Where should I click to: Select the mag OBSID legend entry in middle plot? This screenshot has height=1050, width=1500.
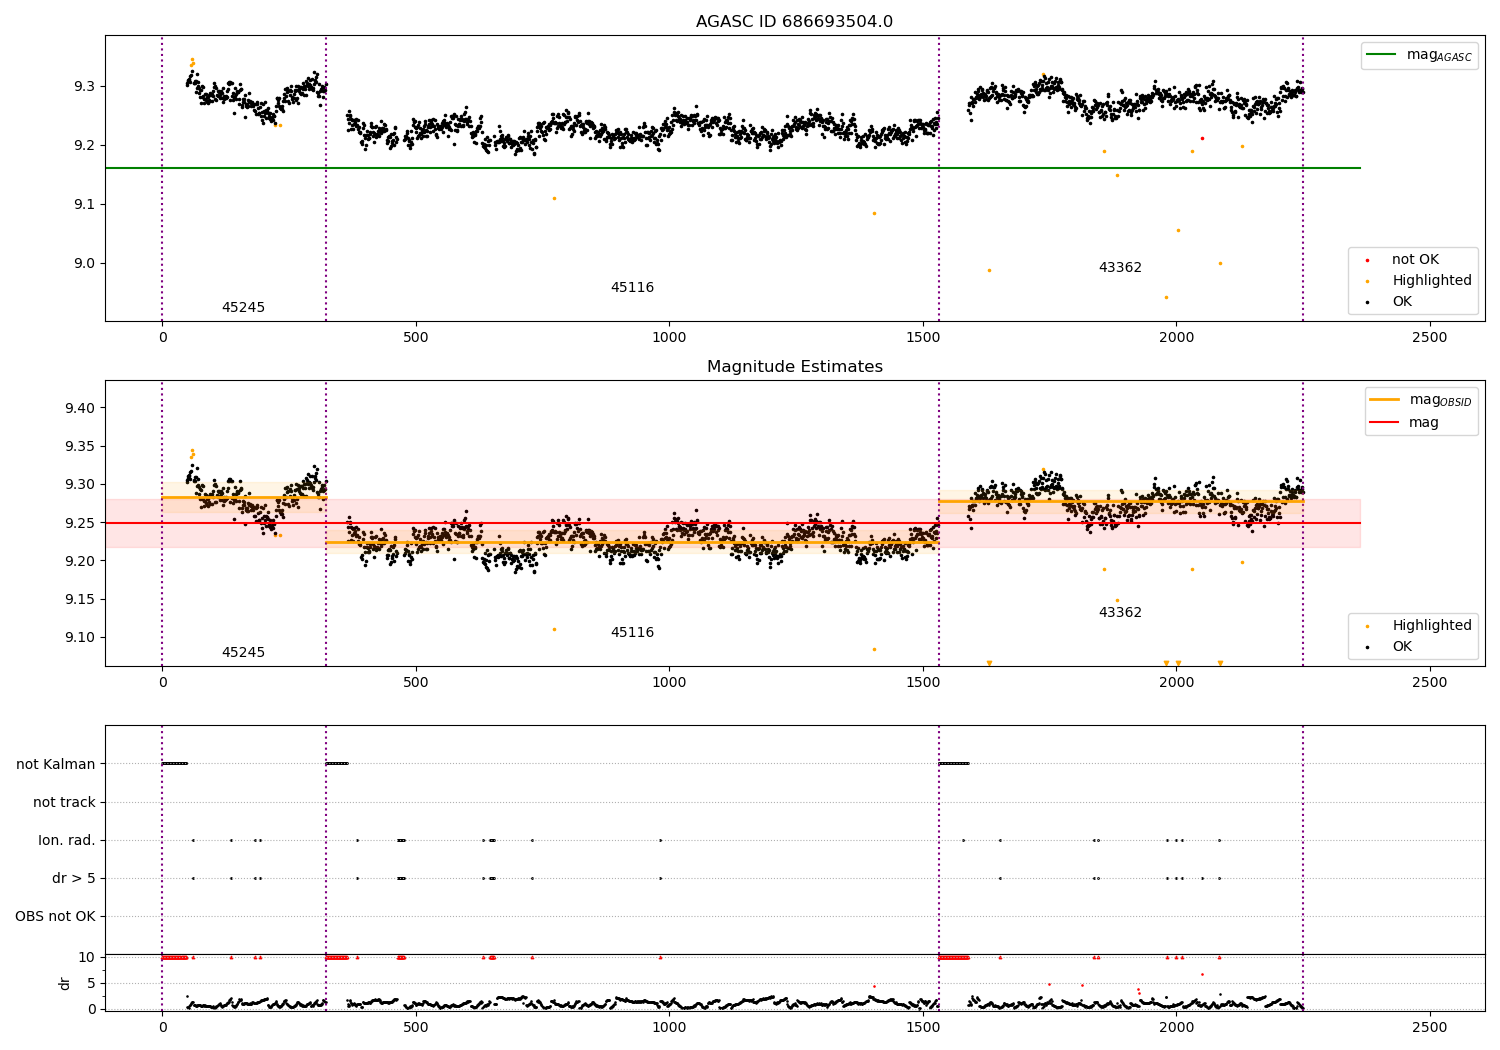click(x=1421, y=400)
